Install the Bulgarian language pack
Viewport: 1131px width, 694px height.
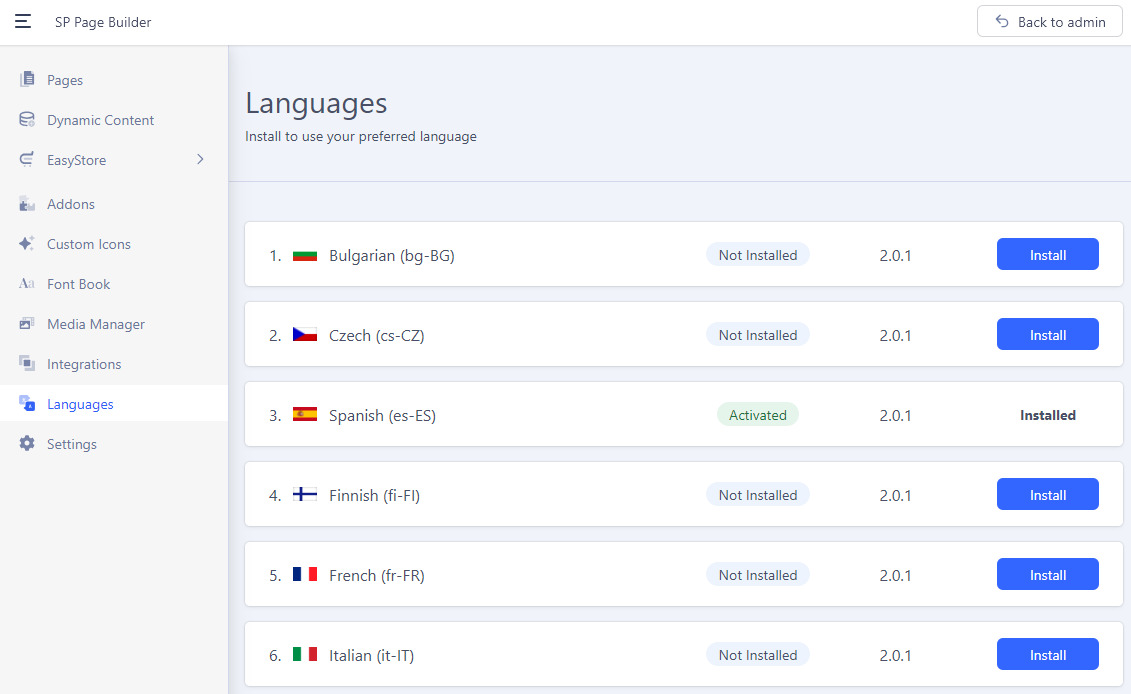click(x=1047, y=255)
